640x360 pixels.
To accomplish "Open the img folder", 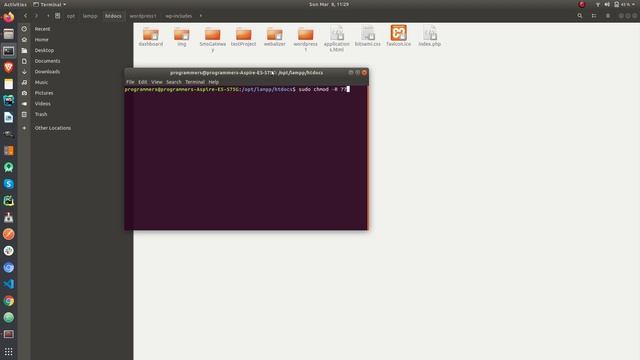I will point(182,36).
